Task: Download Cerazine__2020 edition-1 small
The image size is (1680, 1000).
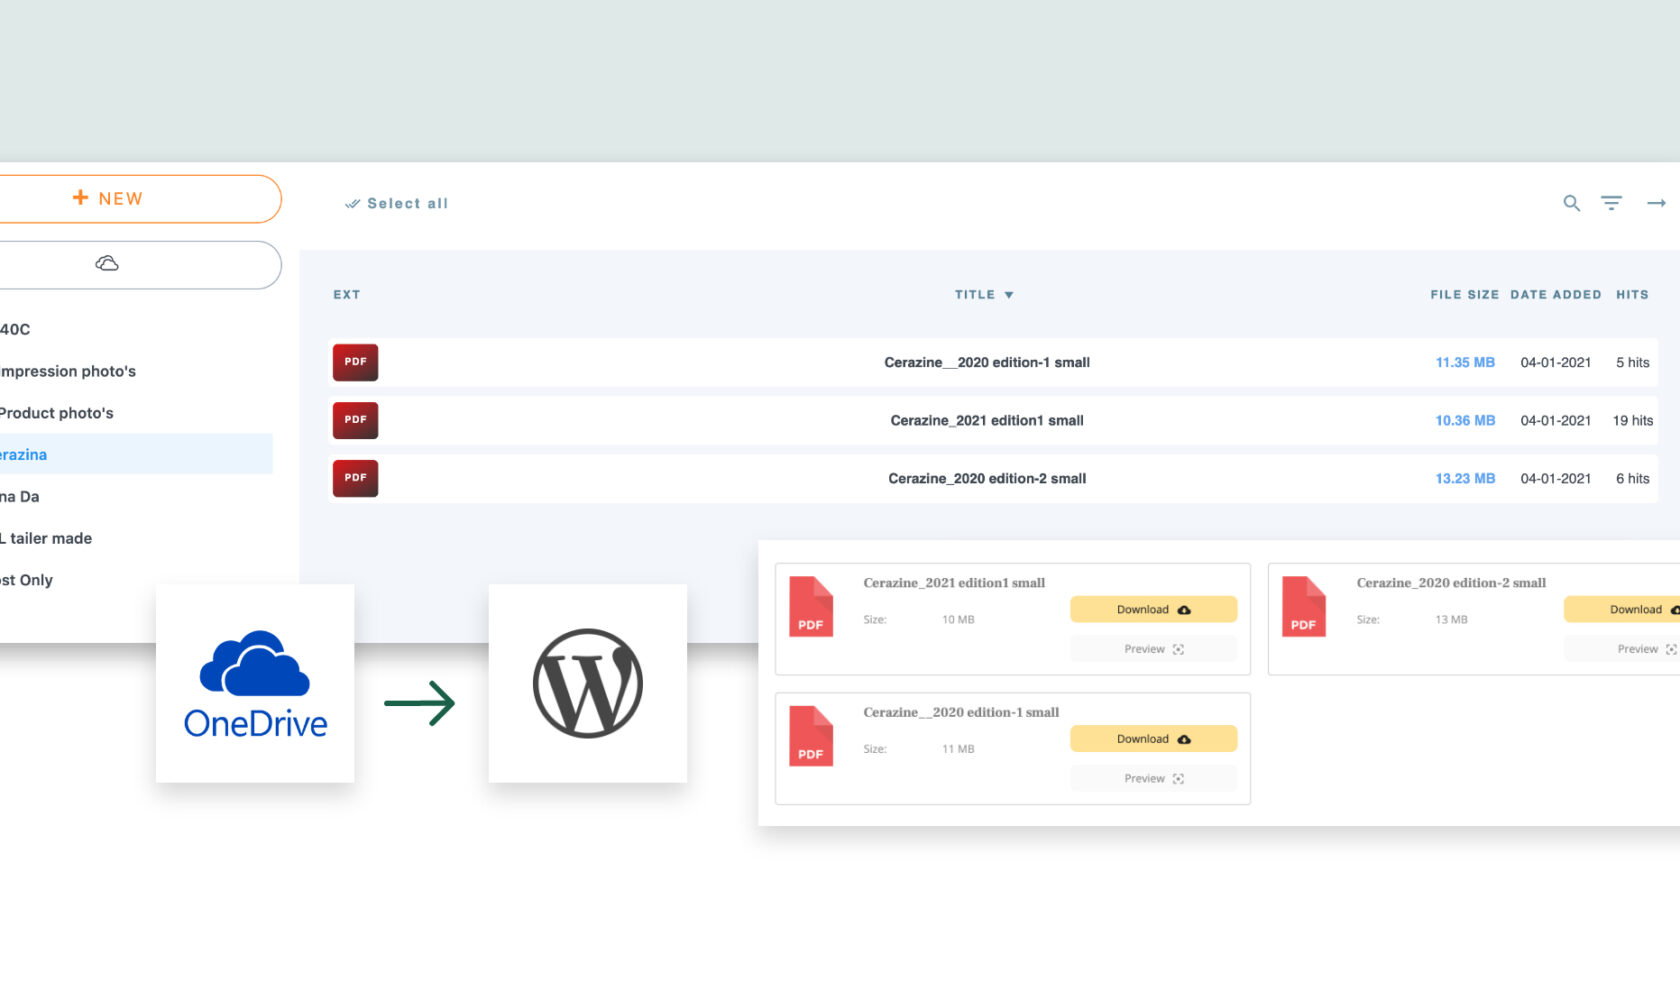Action: click(1153, 738)
